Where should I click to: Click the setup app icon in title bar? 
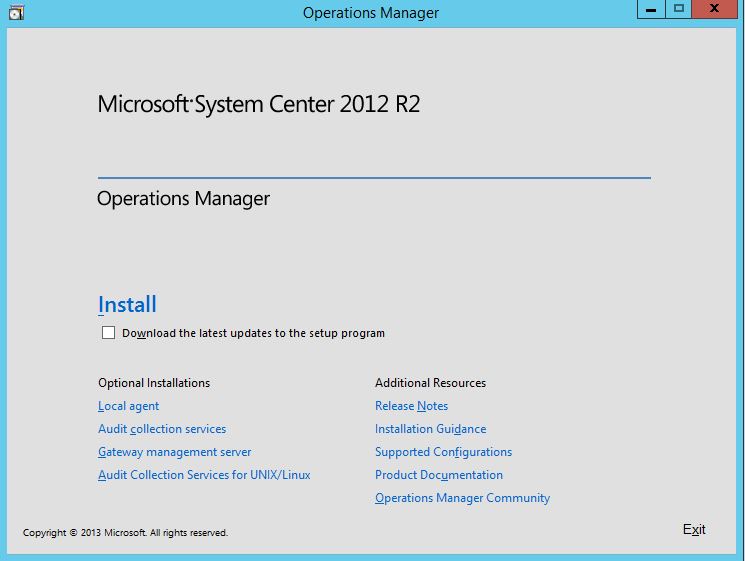click(13, 12)
